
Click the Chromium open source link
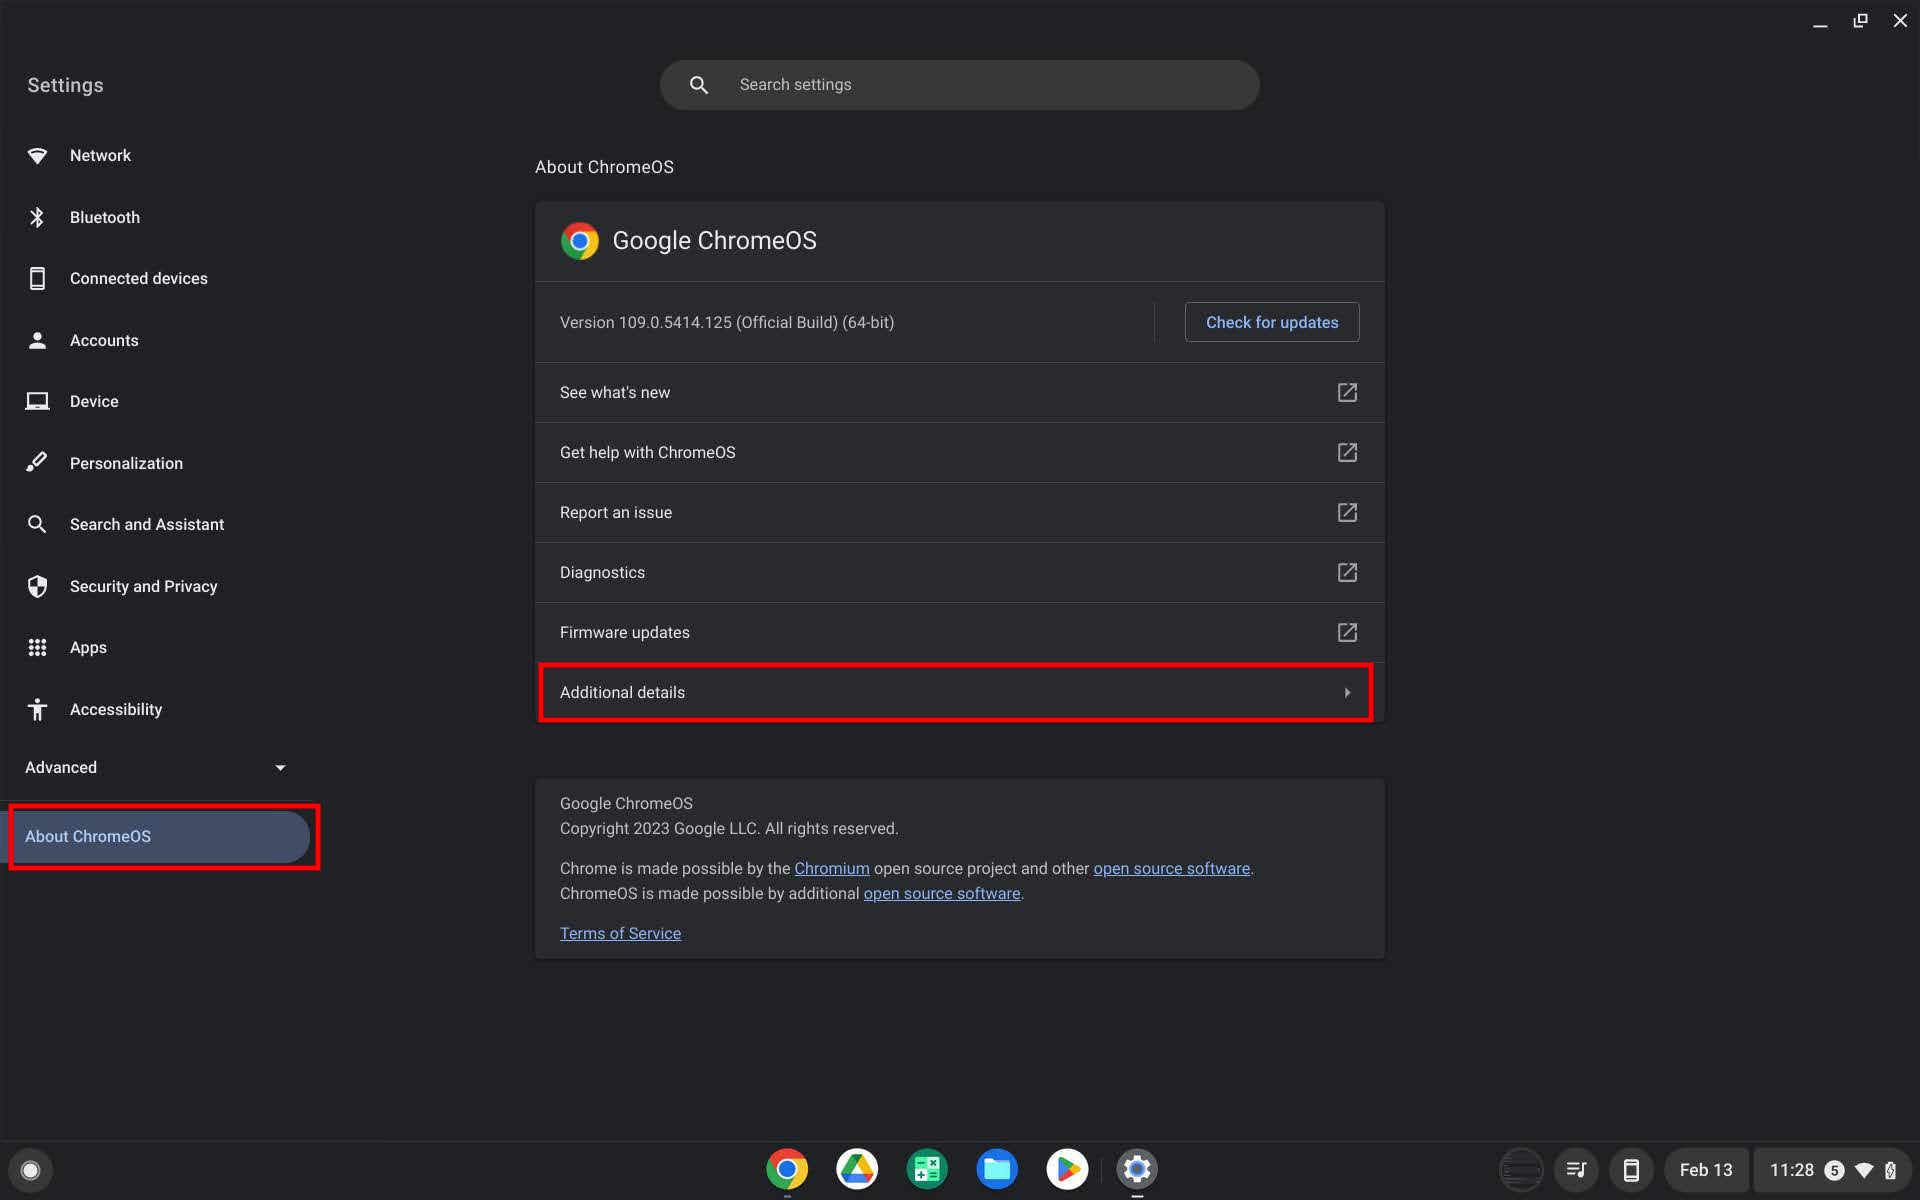[832, 868]
